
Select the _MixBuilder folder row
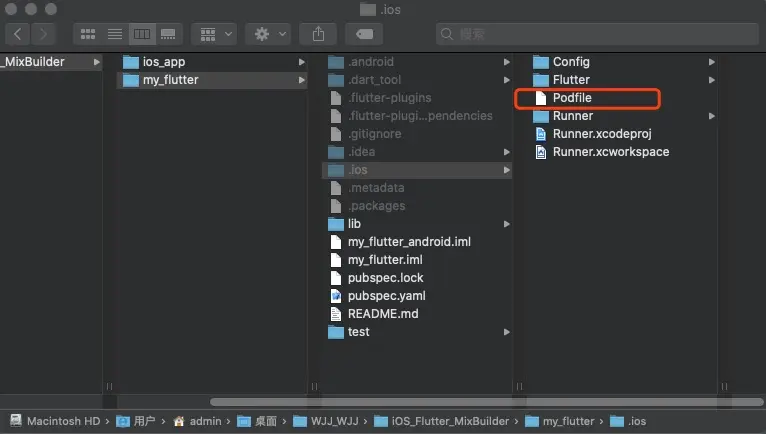(51, 62)
